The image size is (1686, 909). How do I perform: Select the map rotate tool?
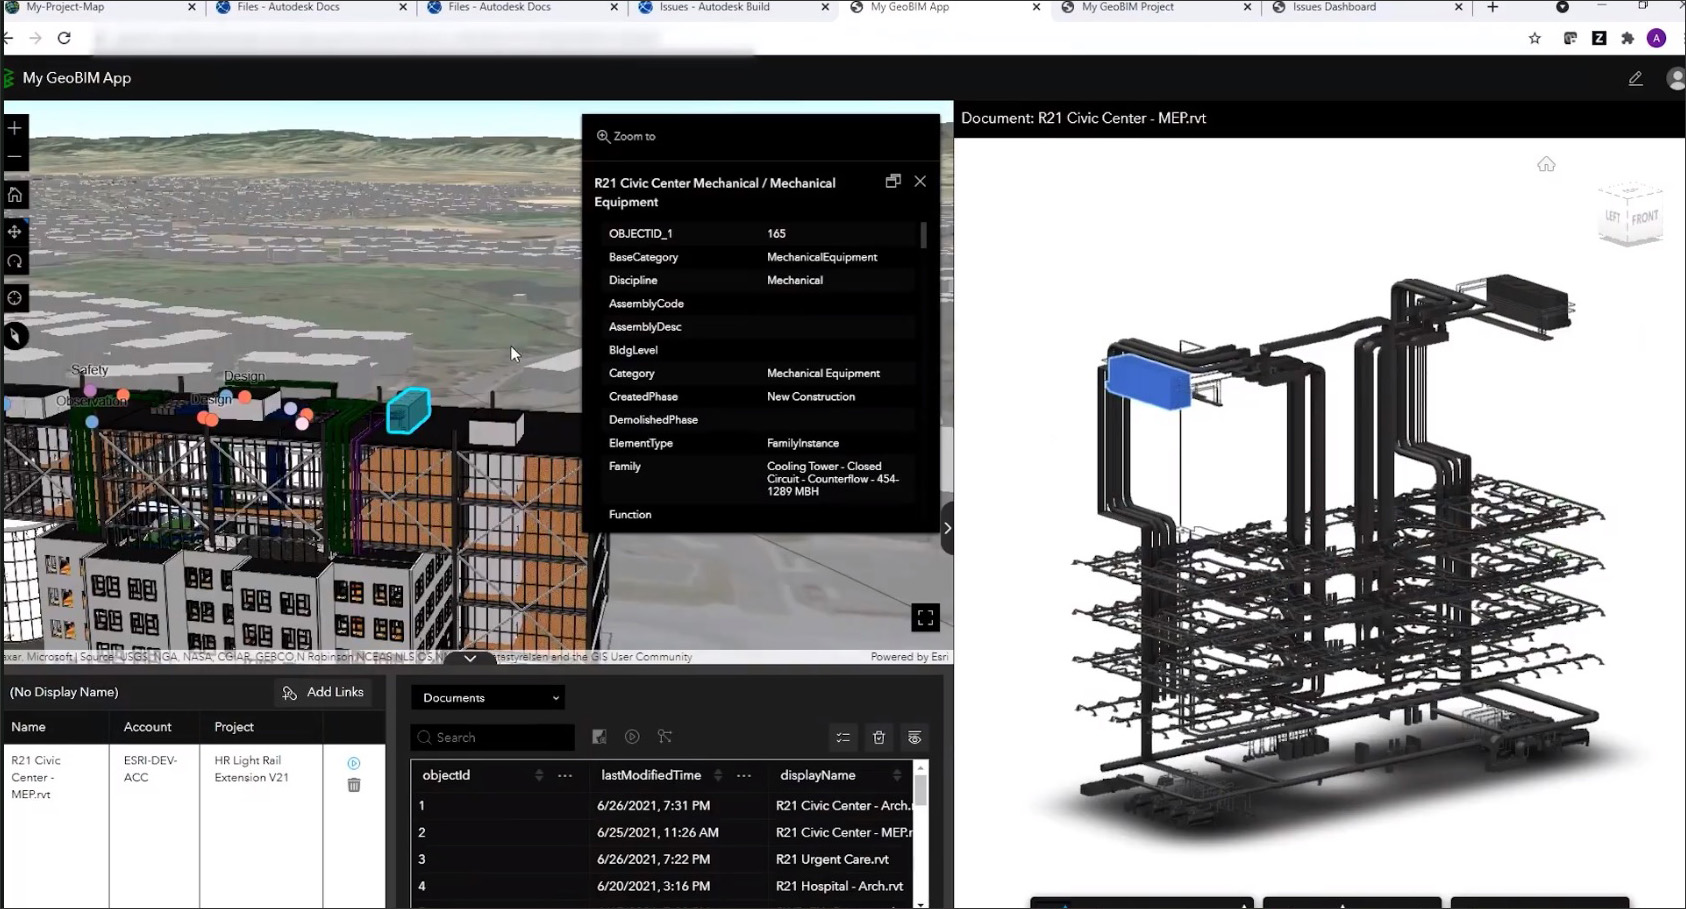coord(15,261)
